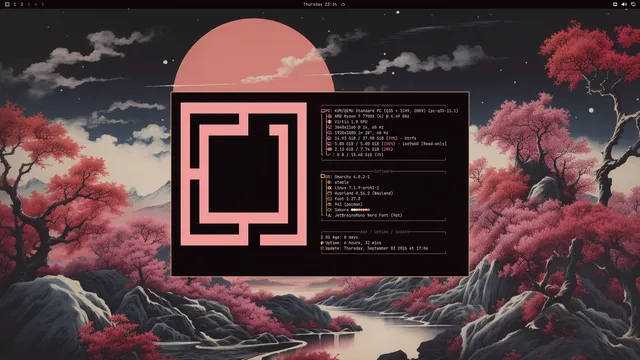
Task: Click '1920x1080 in 28", 60 Hz' text
Action: click(361, 133)
